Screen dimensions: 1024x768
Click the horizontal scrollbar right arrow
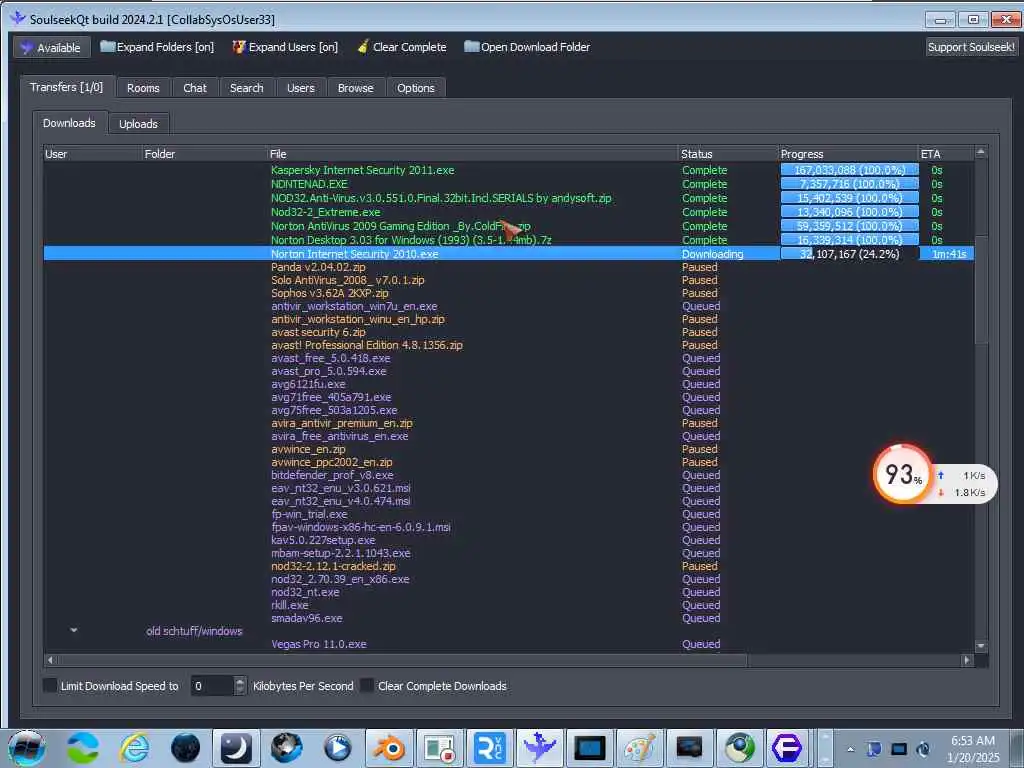pyautogui.click(x=967, y=660)
